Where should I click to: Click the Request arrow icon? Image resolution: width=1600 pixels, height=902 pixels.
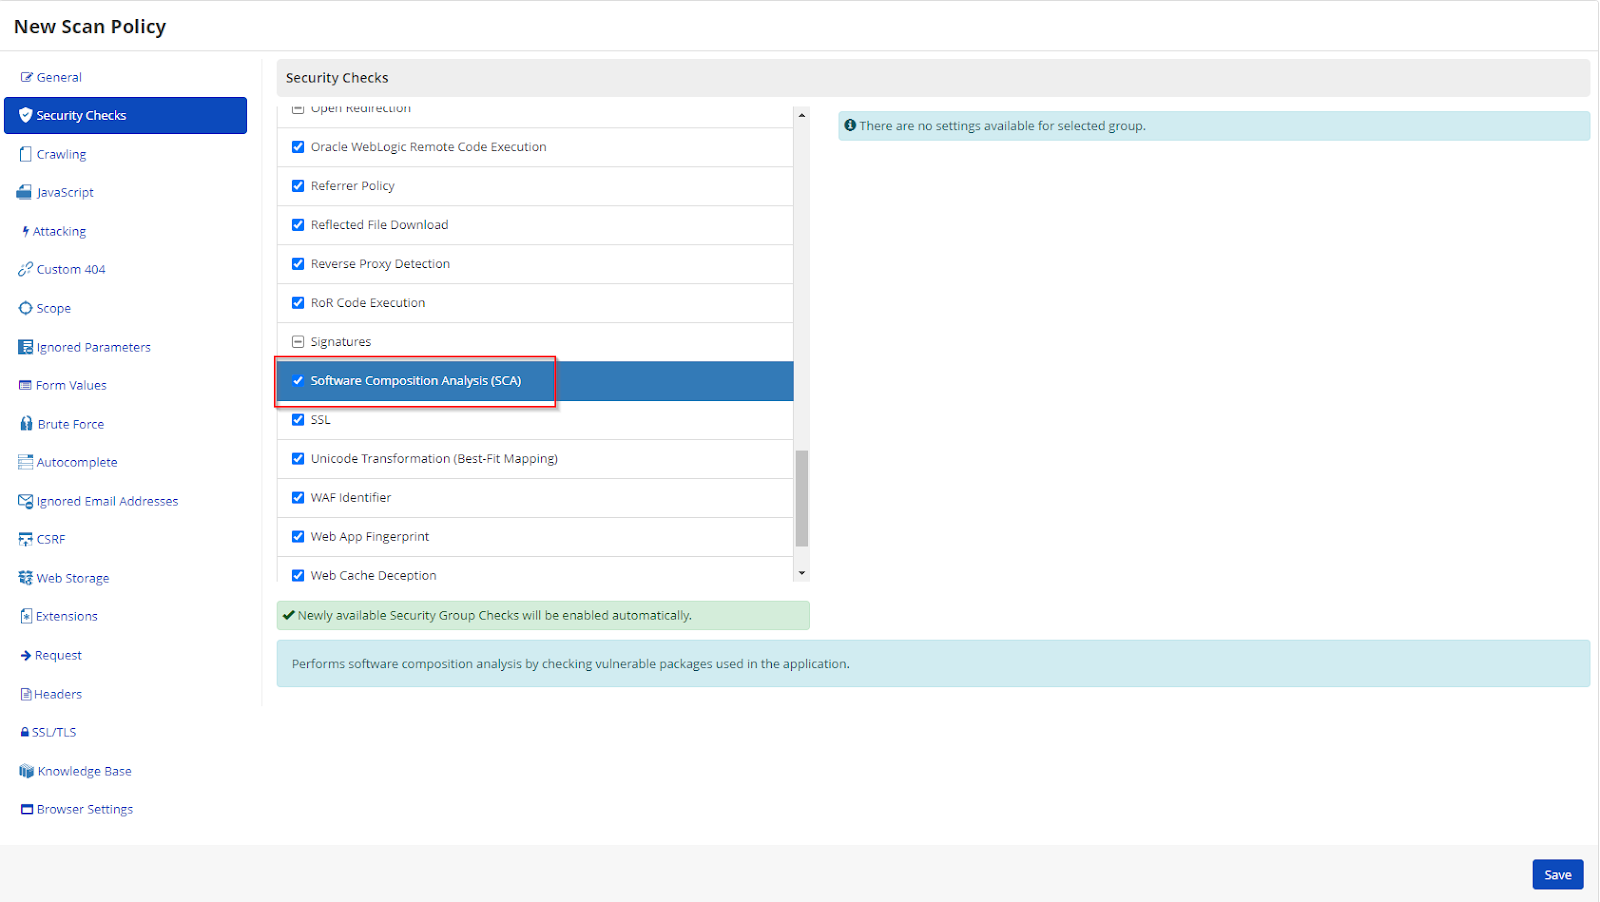point(26,655)
